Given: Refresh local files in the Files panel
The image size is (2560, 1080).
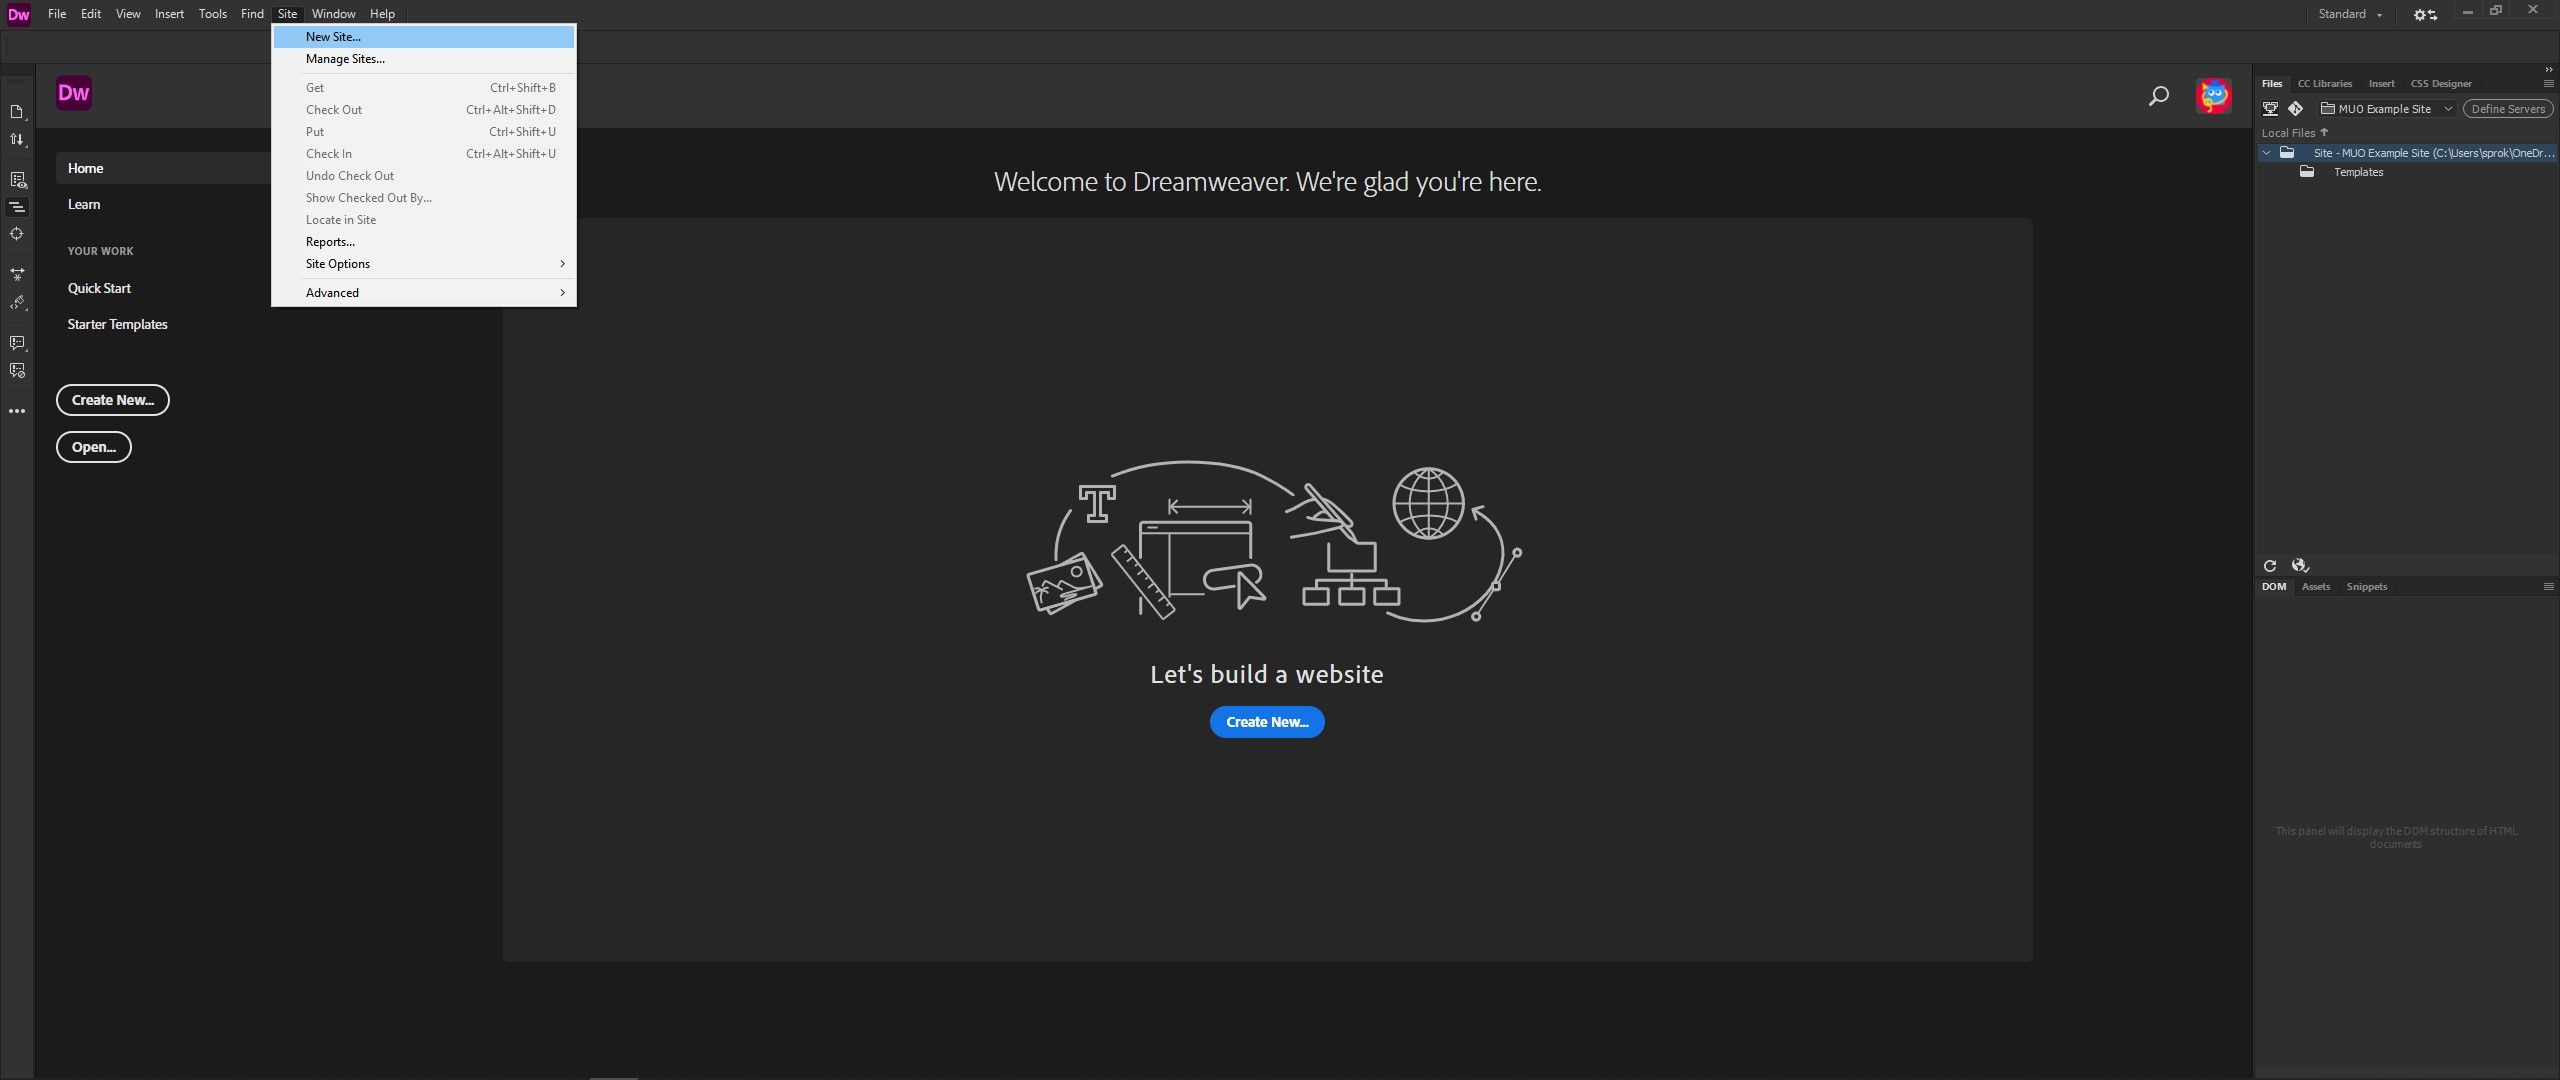Looking at the screenshot, I should 2268,565.
